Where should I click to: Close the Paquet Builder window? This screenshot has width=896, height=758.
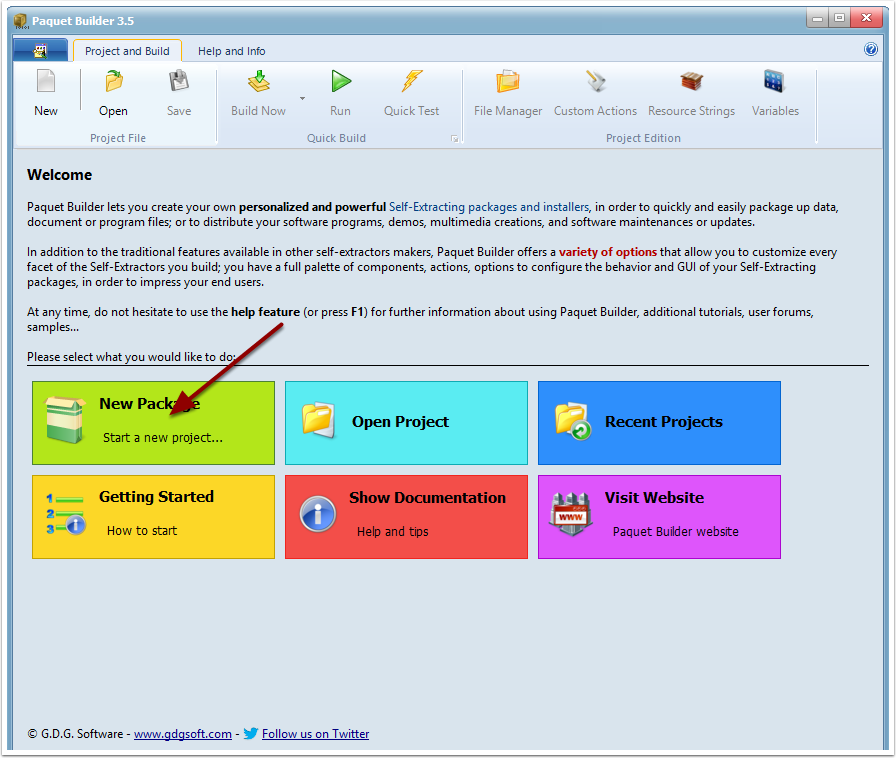(866, 18)
